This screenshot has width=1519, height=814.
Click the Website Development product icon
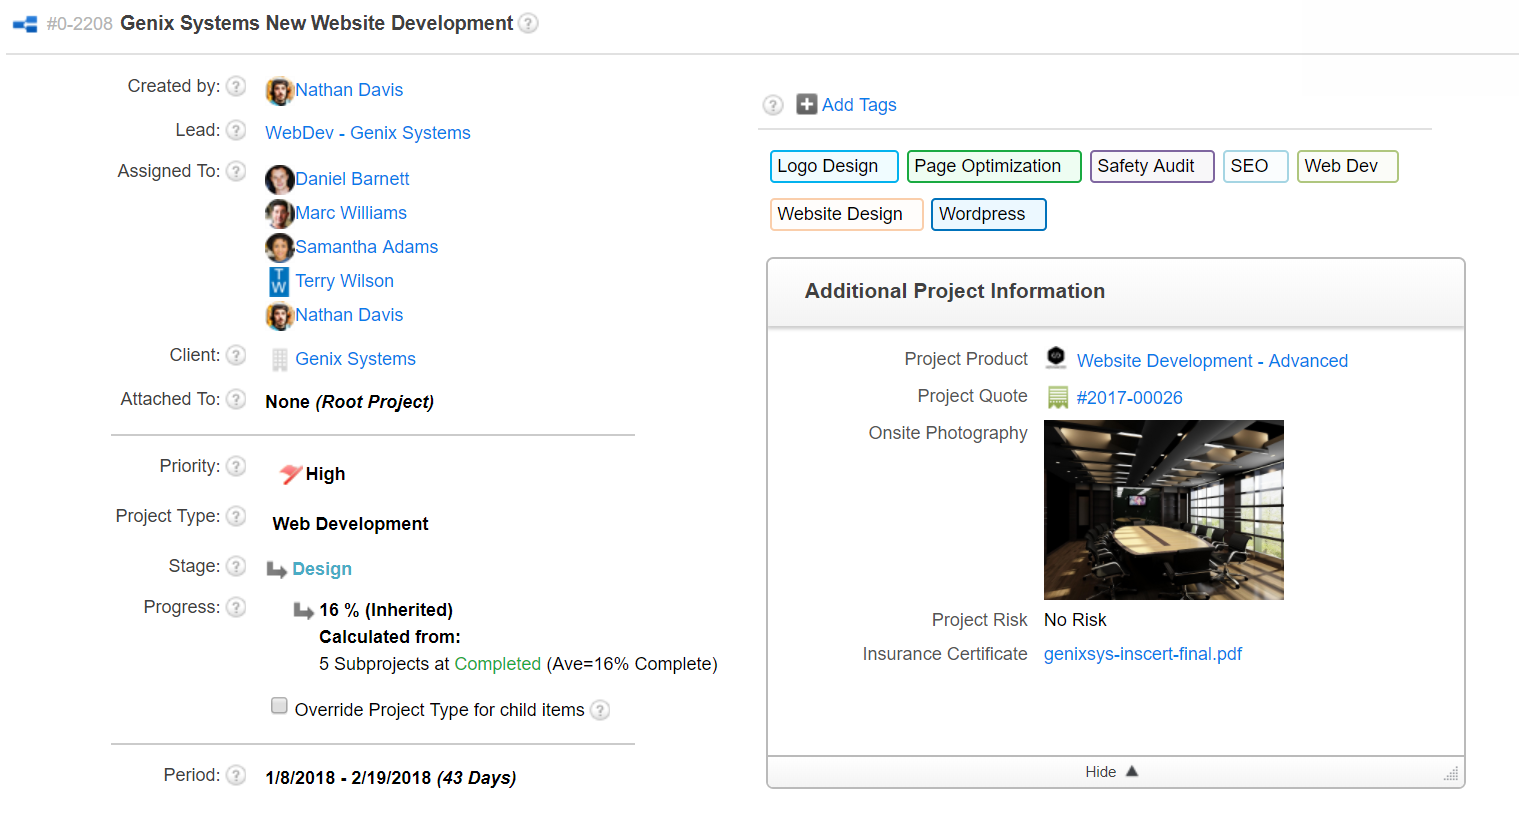coord(1056,358)
